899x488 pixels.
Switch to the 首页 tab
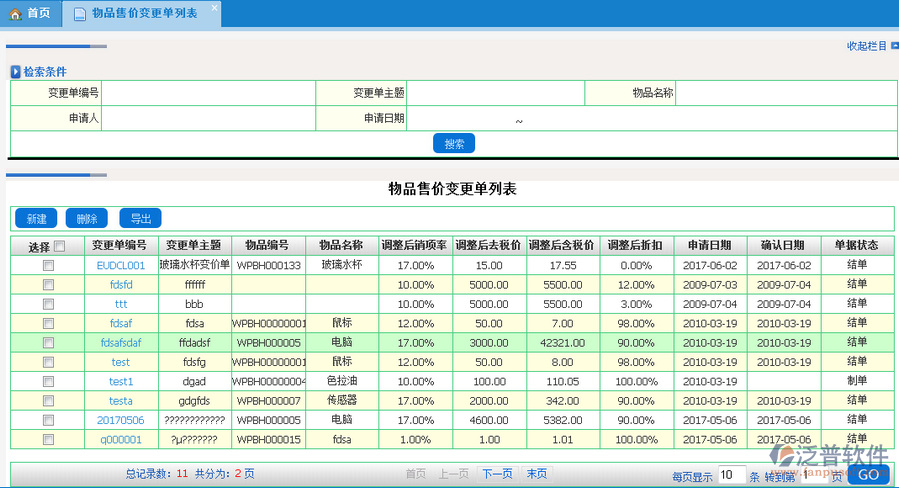coord(30,13)
